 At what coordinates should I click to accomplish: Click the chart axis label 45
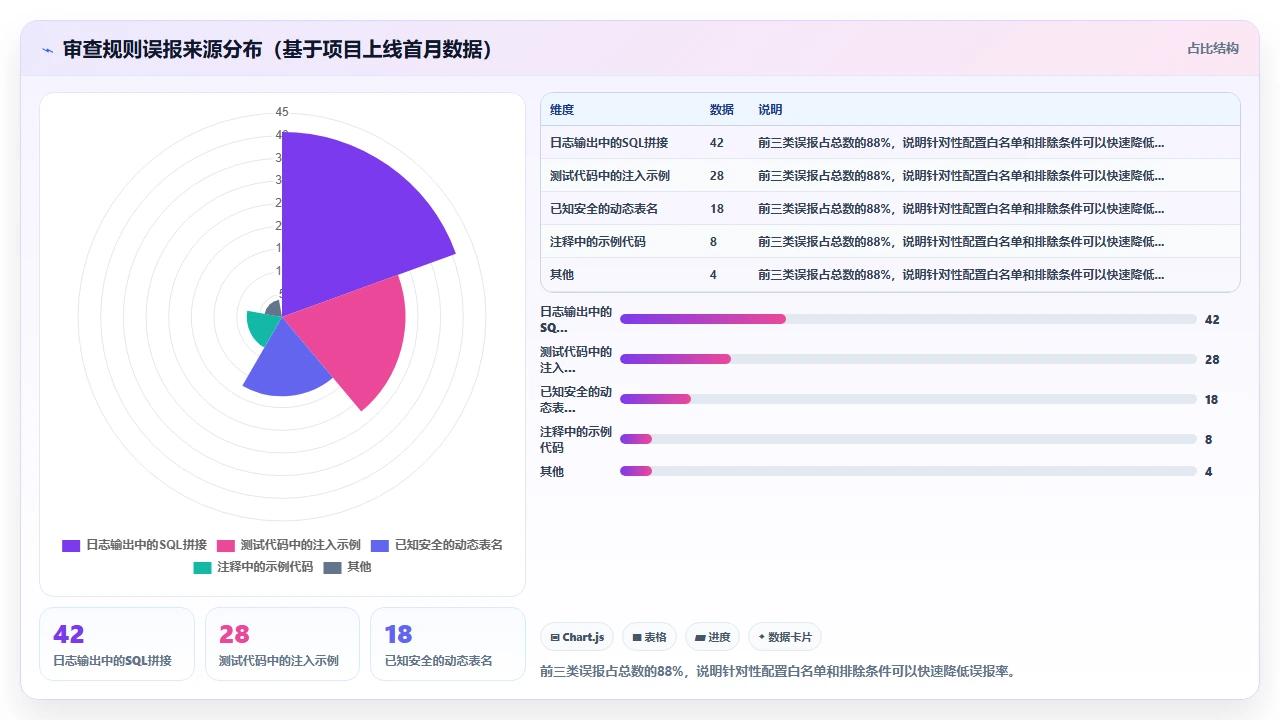(282, 111)
